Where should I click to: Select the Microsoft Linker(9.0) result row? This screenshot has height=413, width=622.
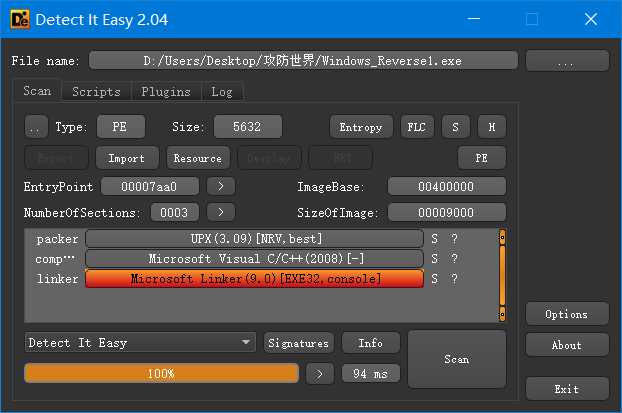click(x=255, y=279)
